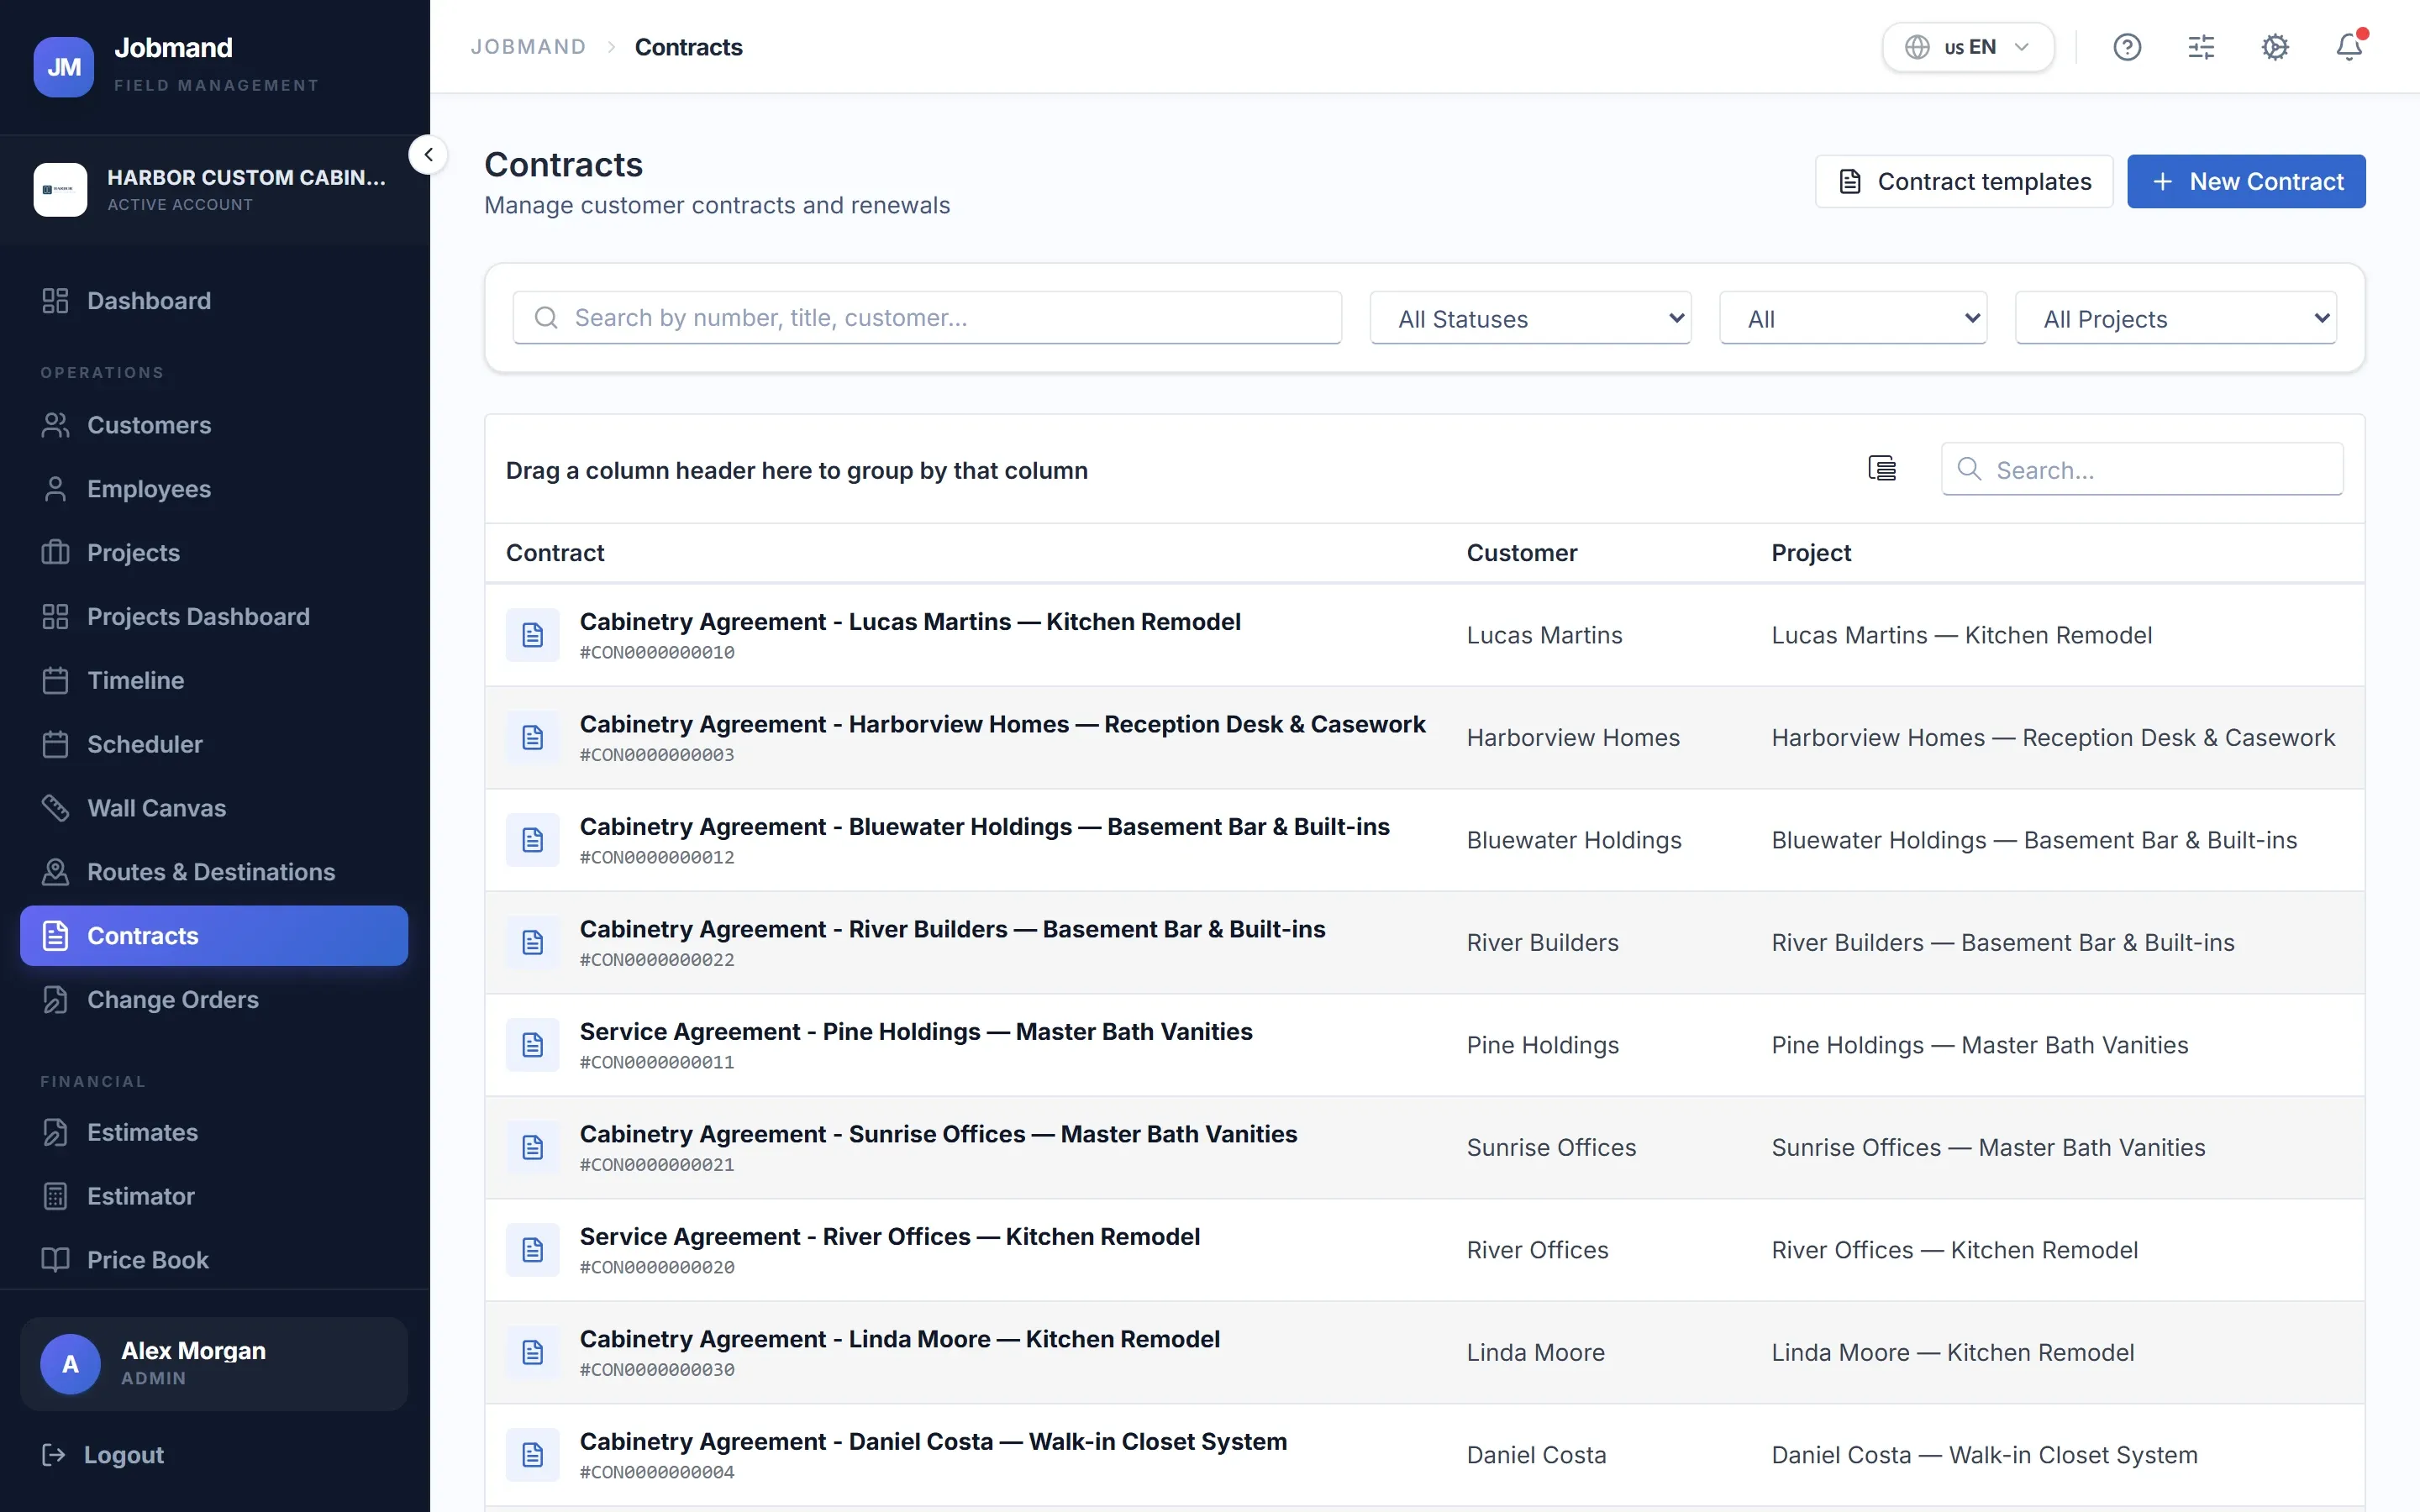Click JOBMAND breadcrumb link

(x=528, y=47)
